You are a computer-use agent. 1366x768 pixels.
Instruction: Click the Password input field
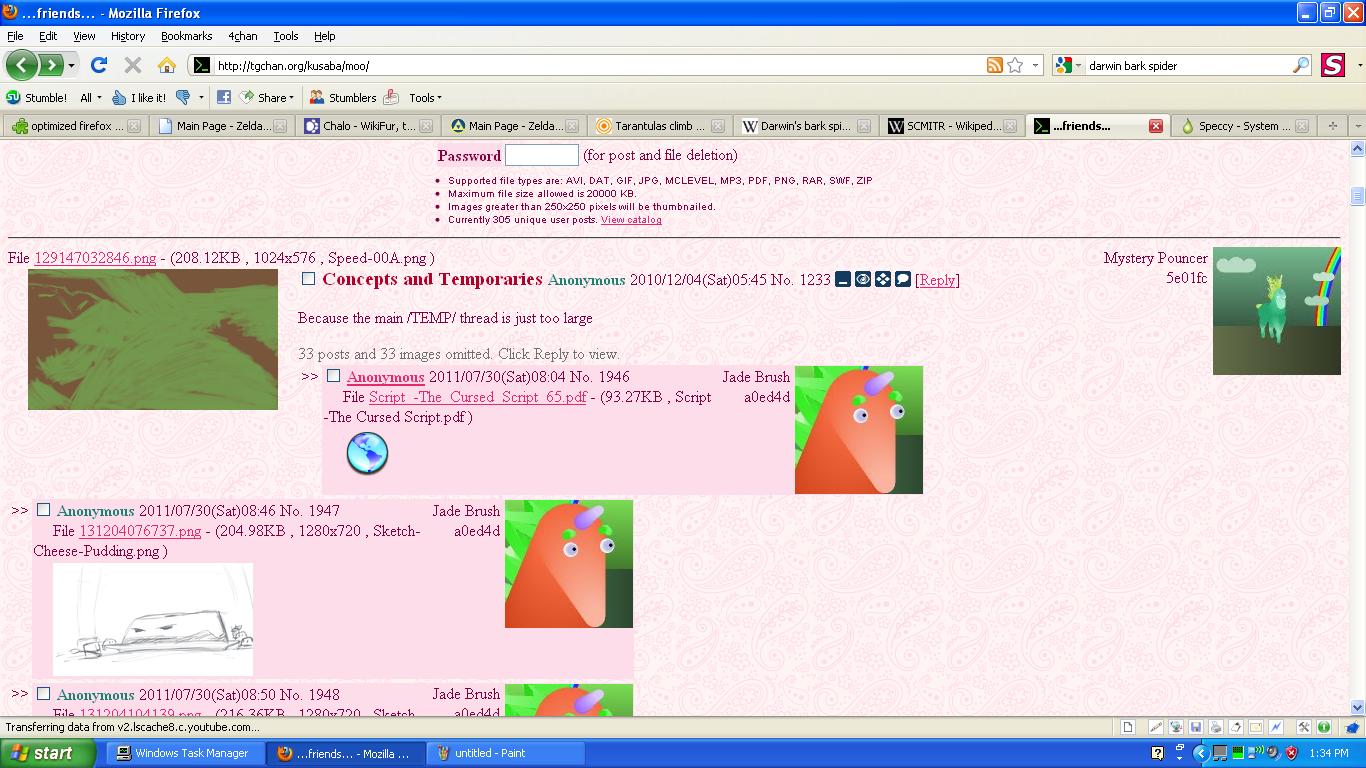(x=541, y=155)
